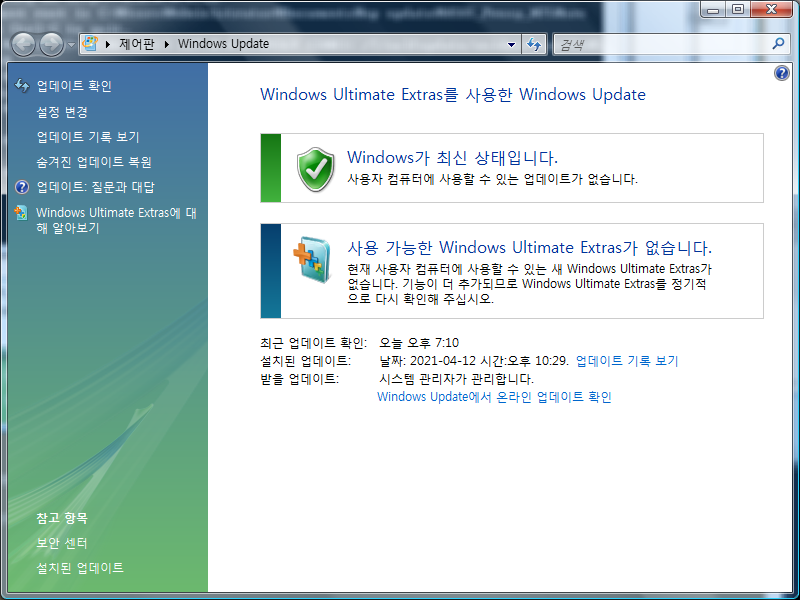The image size is (800, 600).
Task: Click the refresh button next to address bar
Action: click(534, 44)
